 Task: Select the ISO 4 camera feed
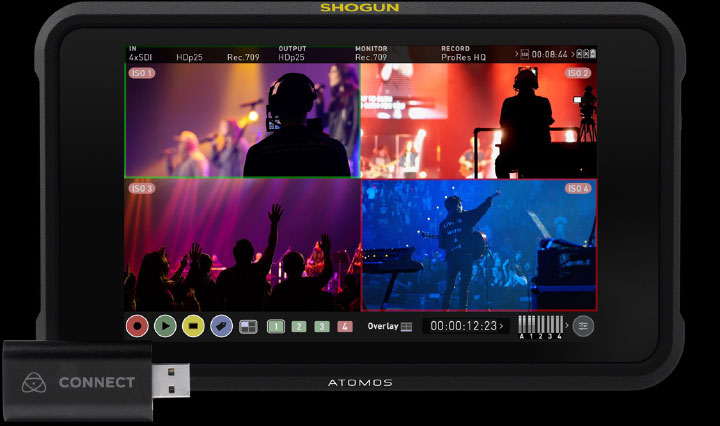click(x=479, y=245)
